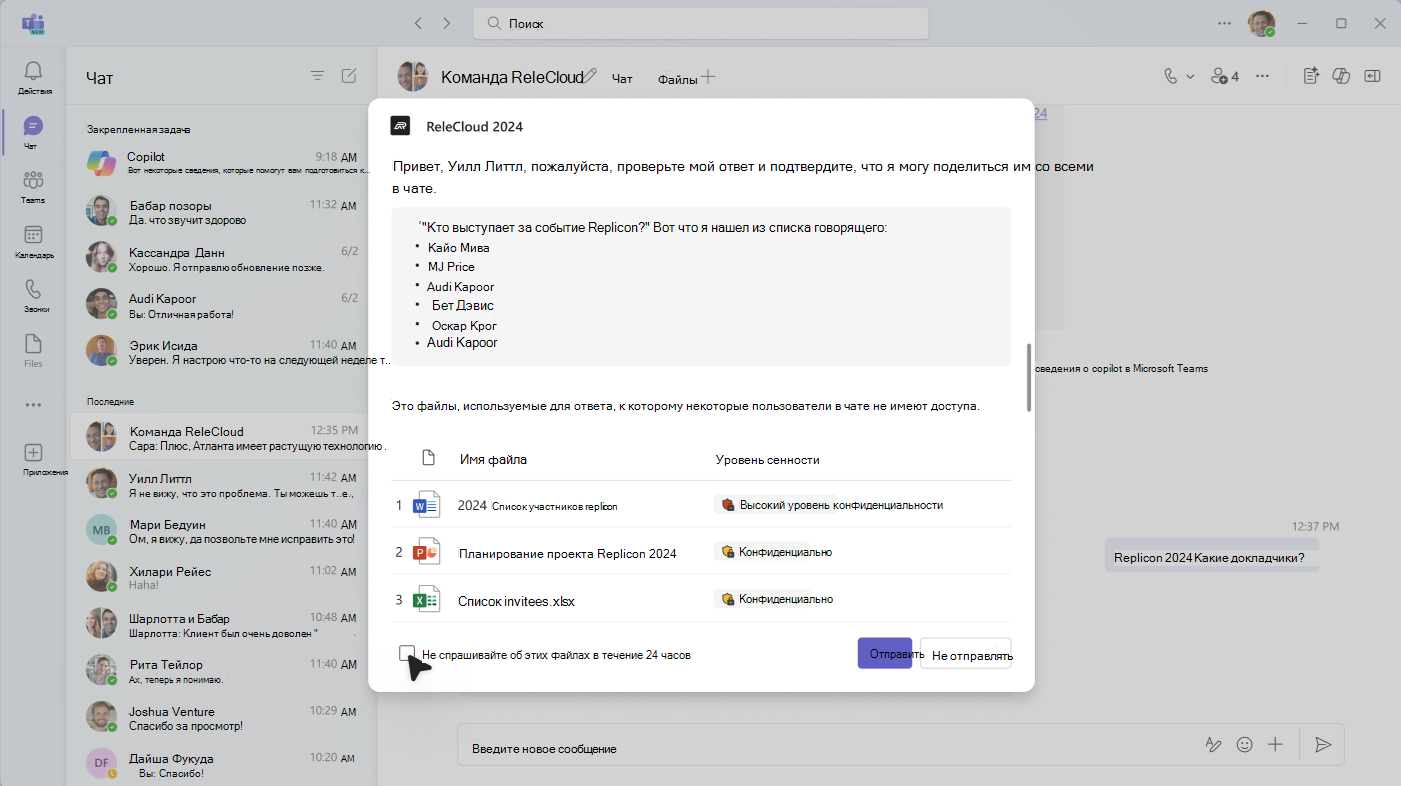Open the chat list filter icon
Screen dimensions: 1401x786
(317, 76)
